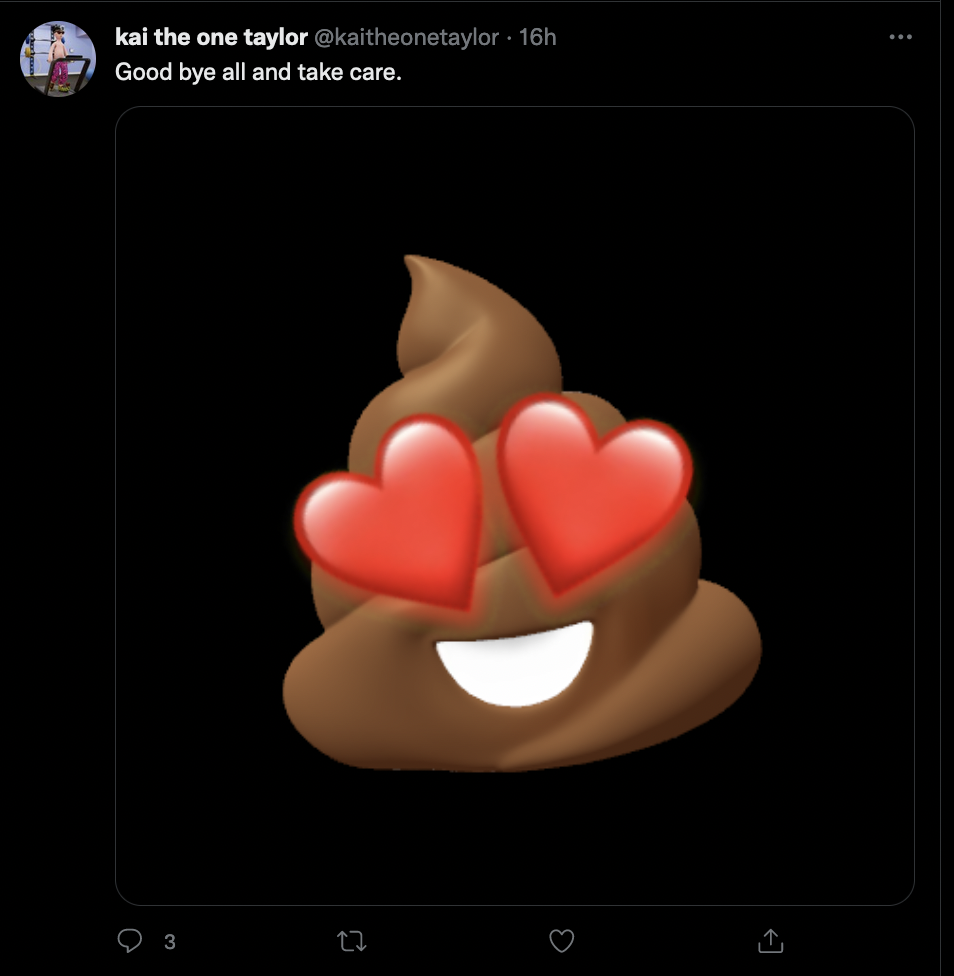
Task: Open the share tweet icon
Action: [x=770, y=941]
